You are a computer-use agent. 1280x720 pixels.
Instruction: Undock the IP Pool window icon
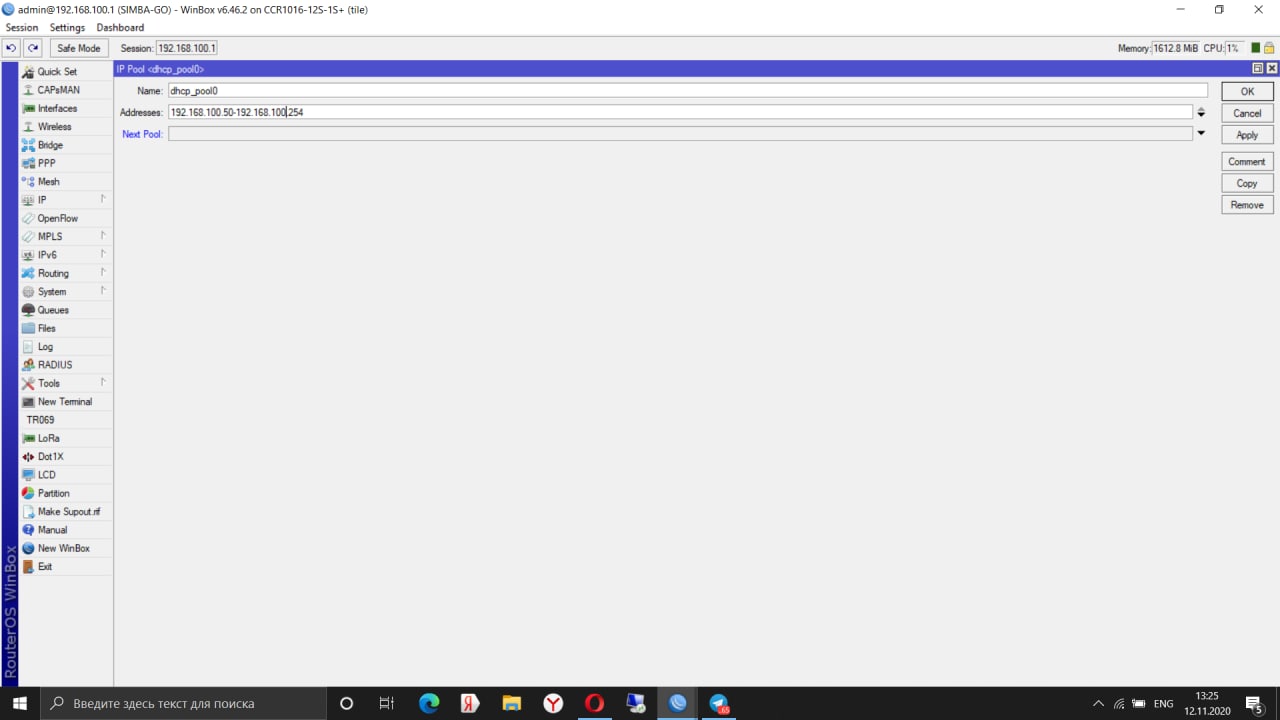coord(1258,68)
